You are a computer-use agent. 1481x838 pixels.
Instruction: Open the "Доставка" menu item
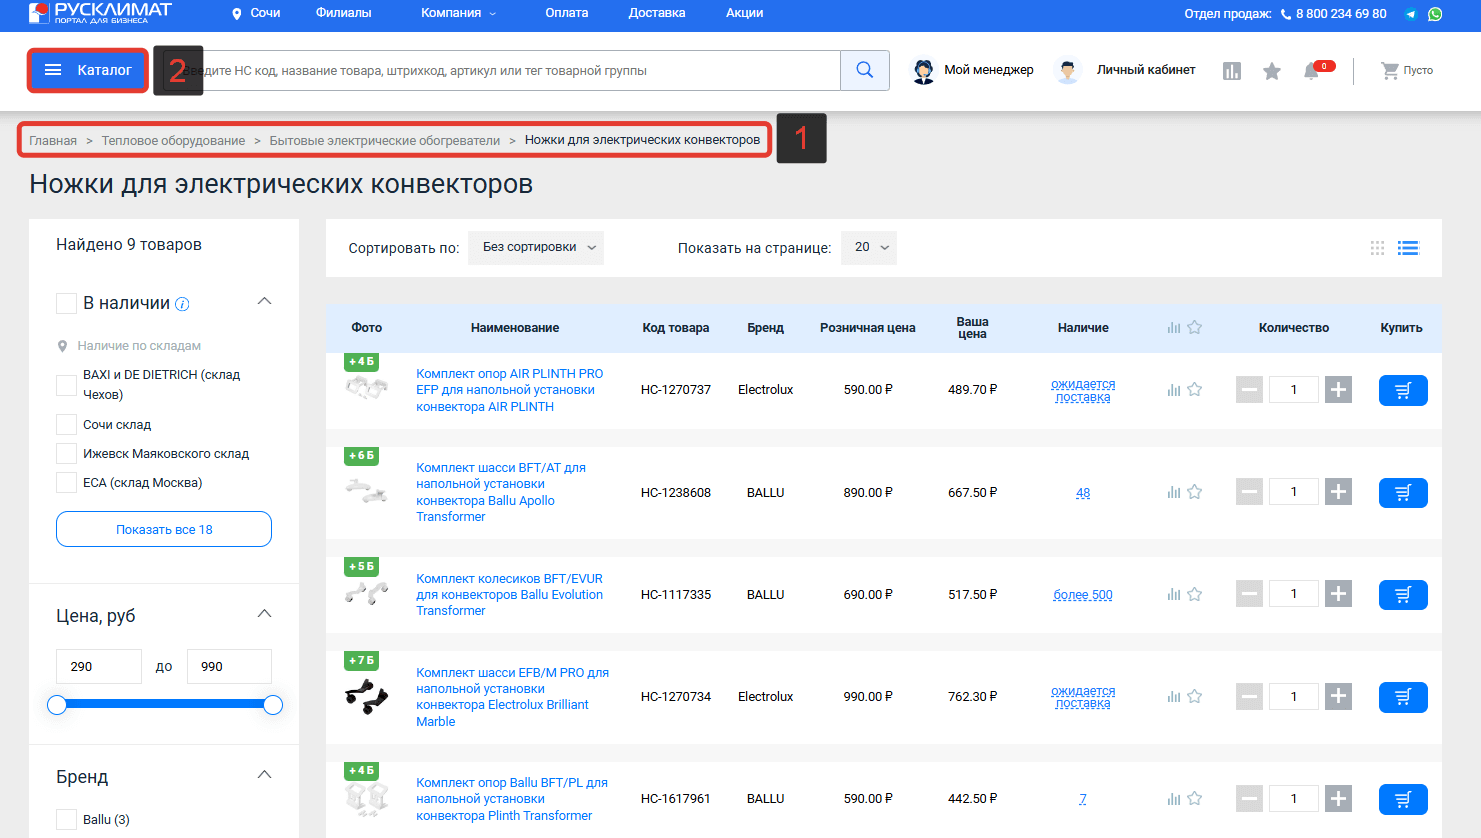[657, 13]
